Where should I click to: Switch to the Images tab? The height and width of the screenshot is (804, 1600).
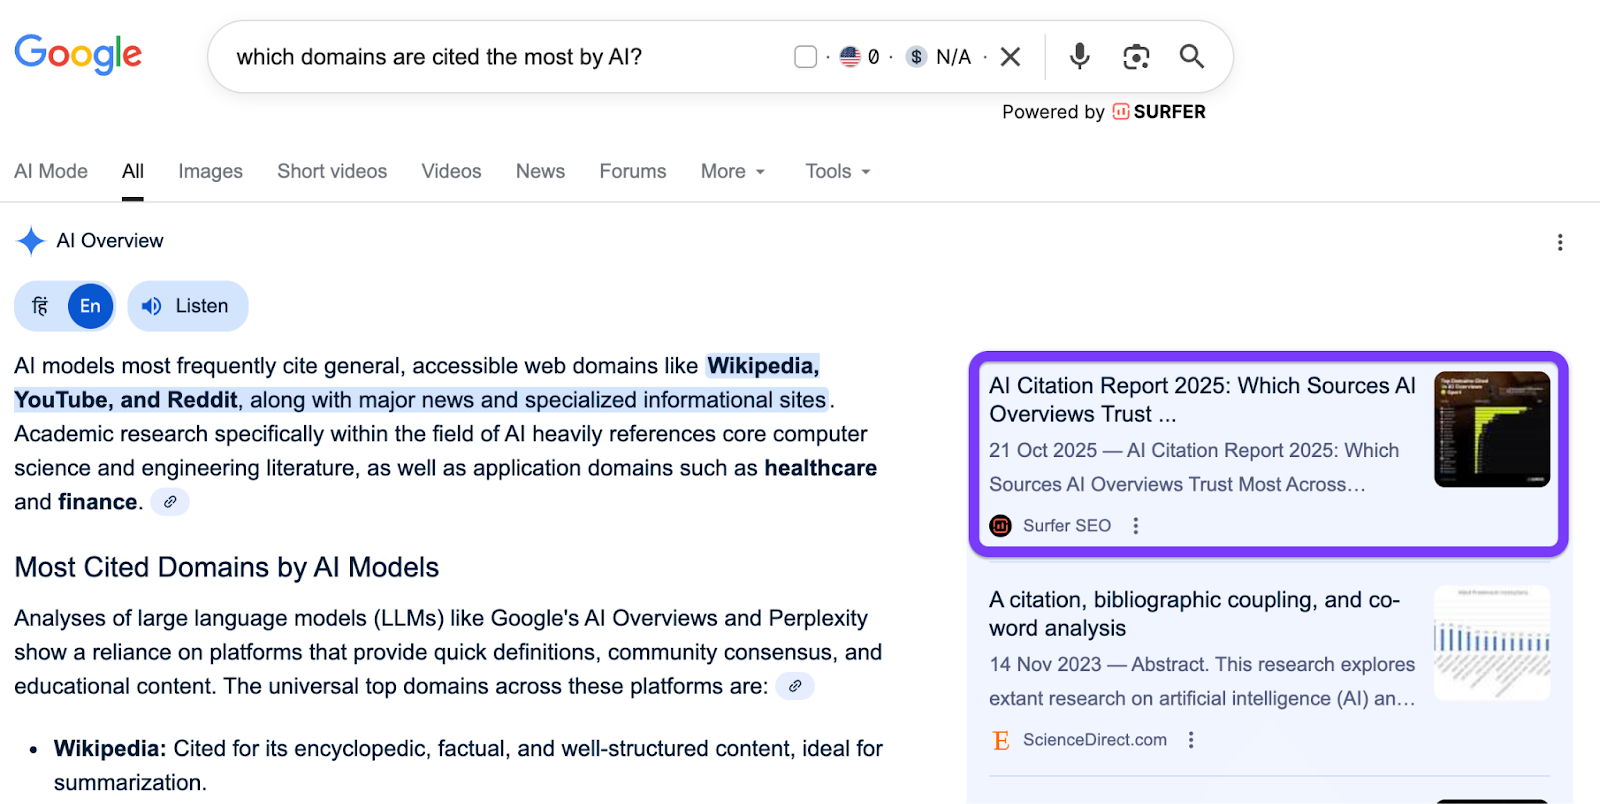click(210, 172)
